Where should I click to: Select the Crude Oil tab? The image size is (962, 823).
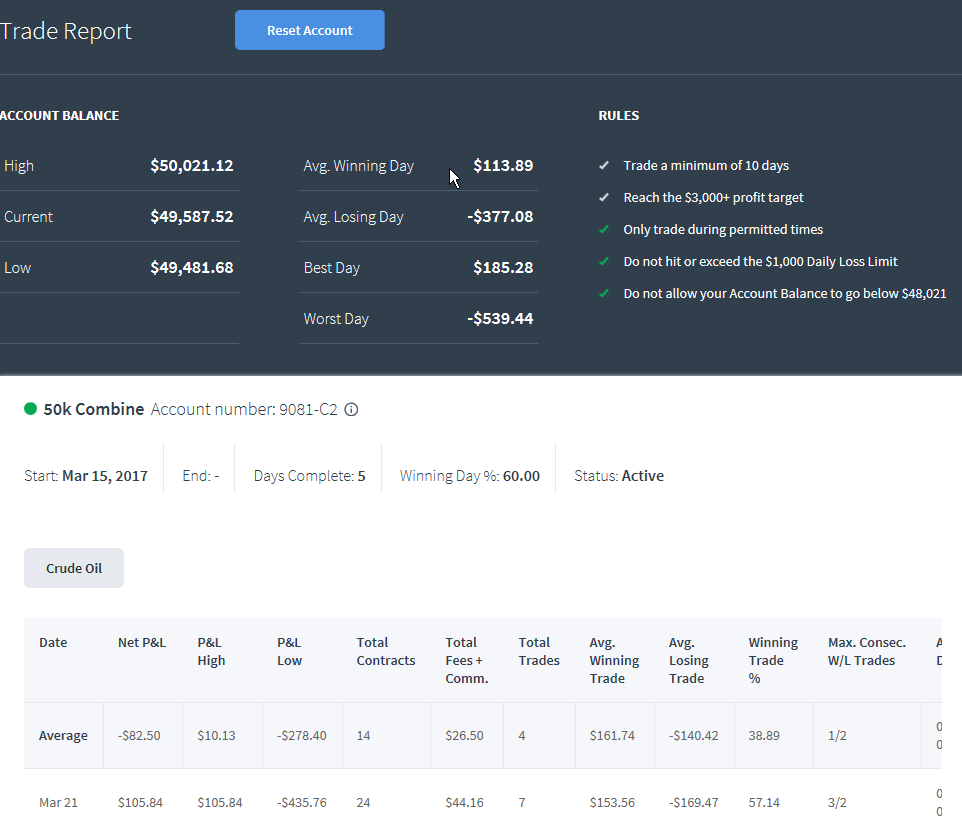click(x=74, y=568)
